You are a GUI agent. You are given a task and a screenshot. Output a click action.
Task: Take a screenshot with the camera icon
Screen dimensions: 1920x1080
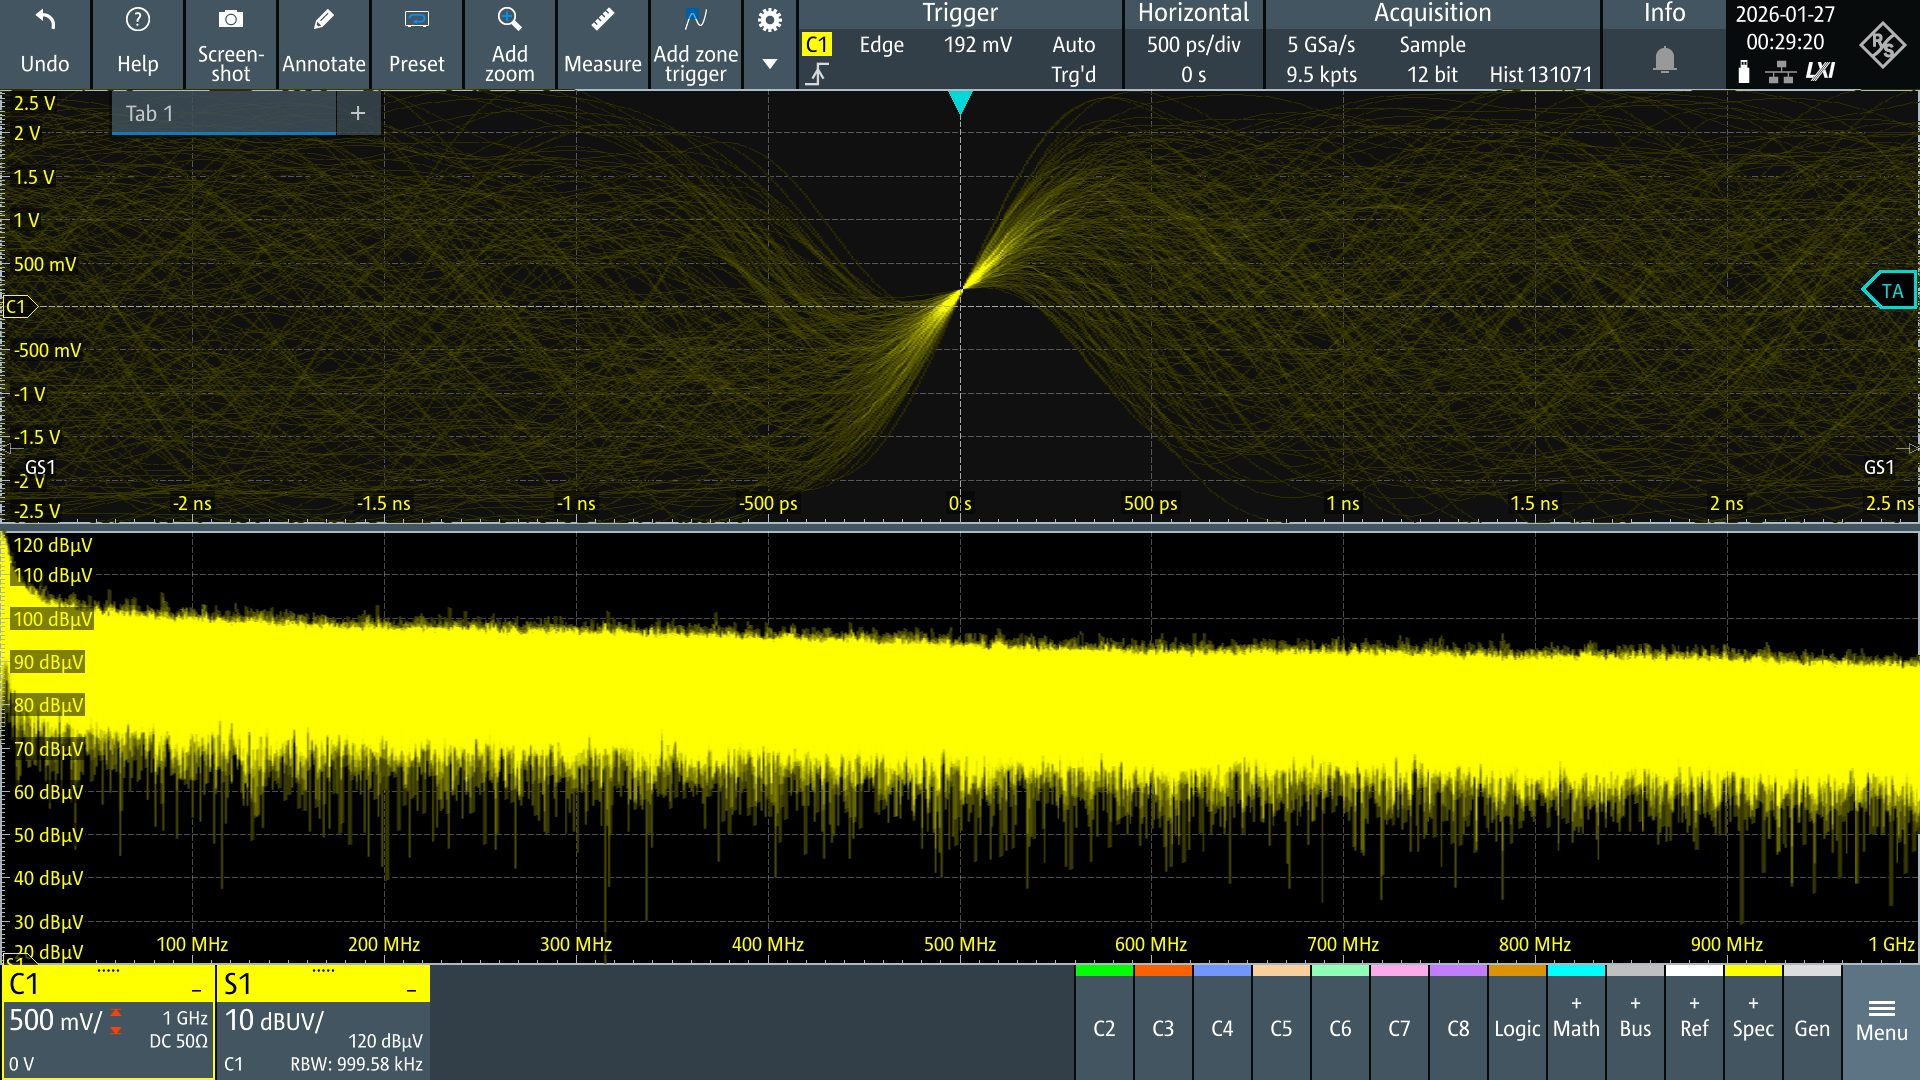230,20
